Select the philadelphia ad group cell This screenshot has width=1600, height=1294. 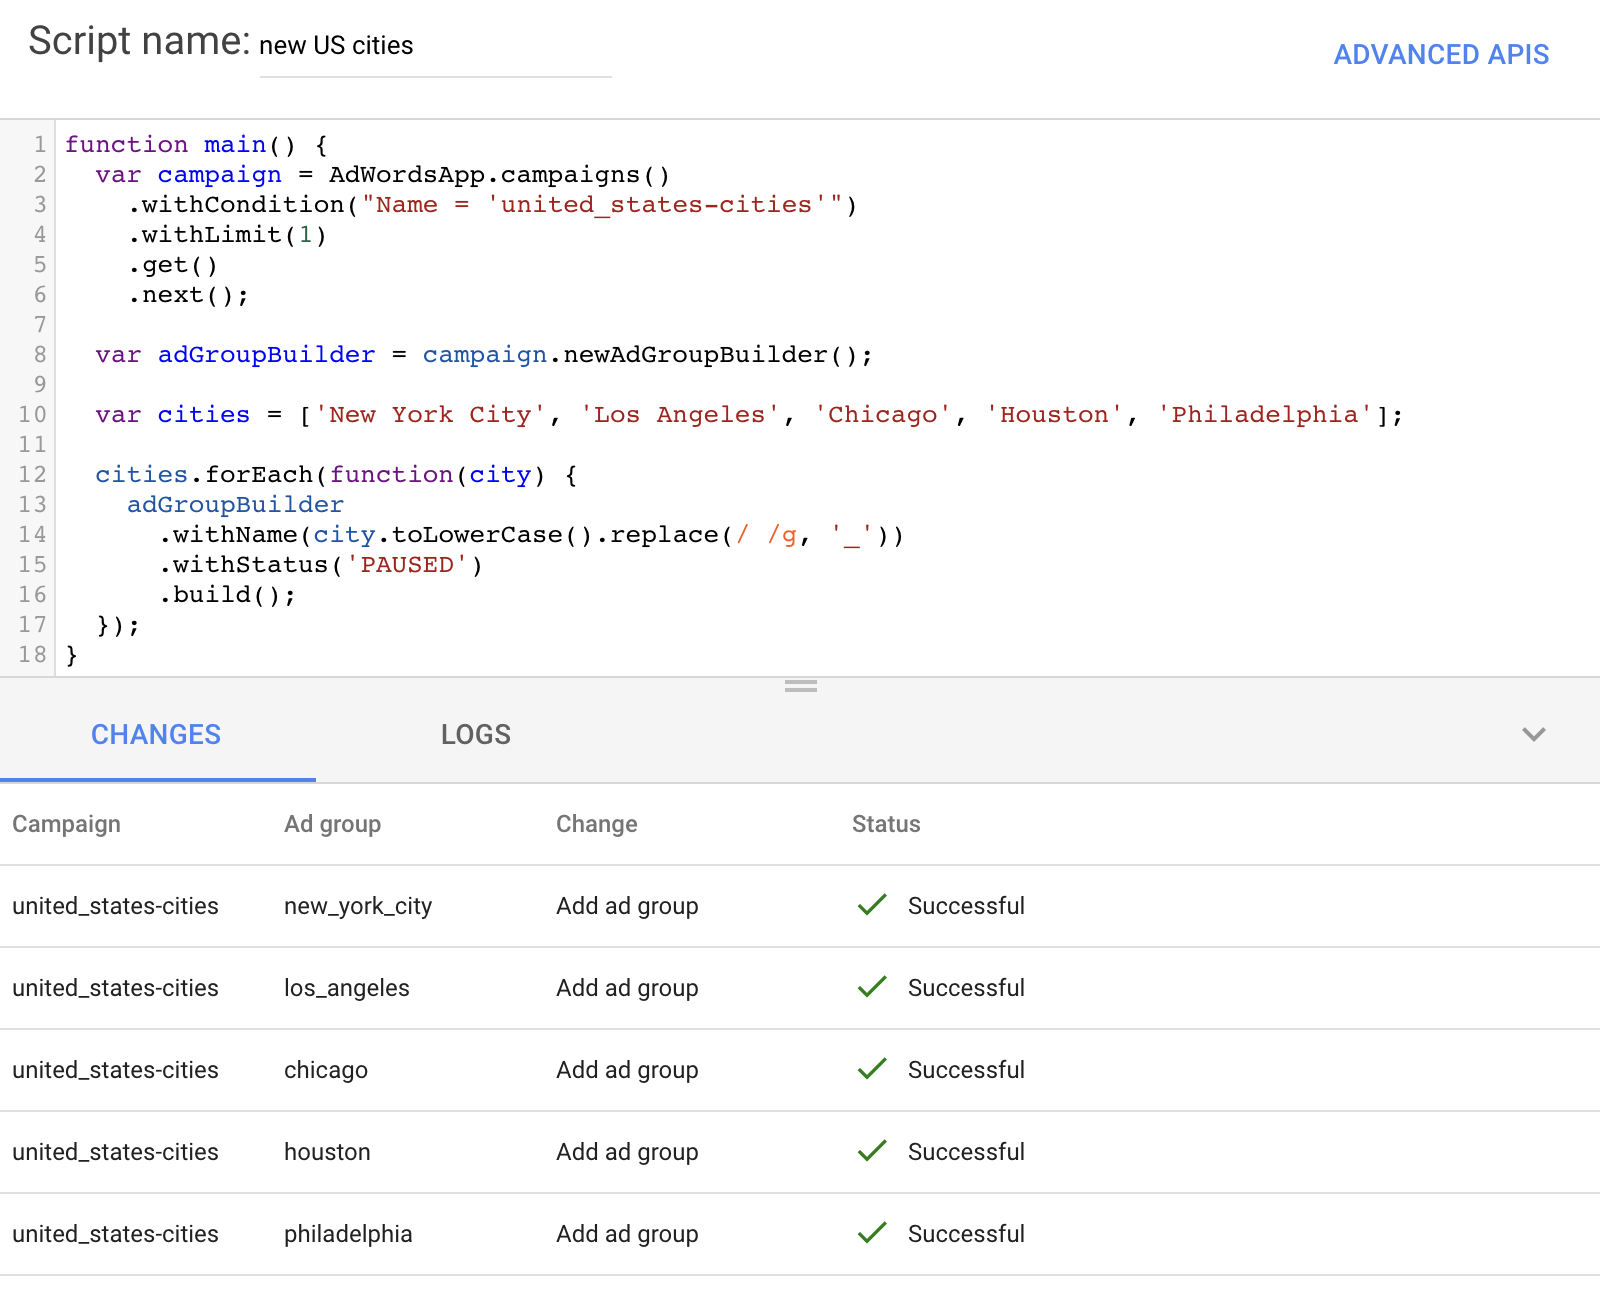[x=347, y=1234]
